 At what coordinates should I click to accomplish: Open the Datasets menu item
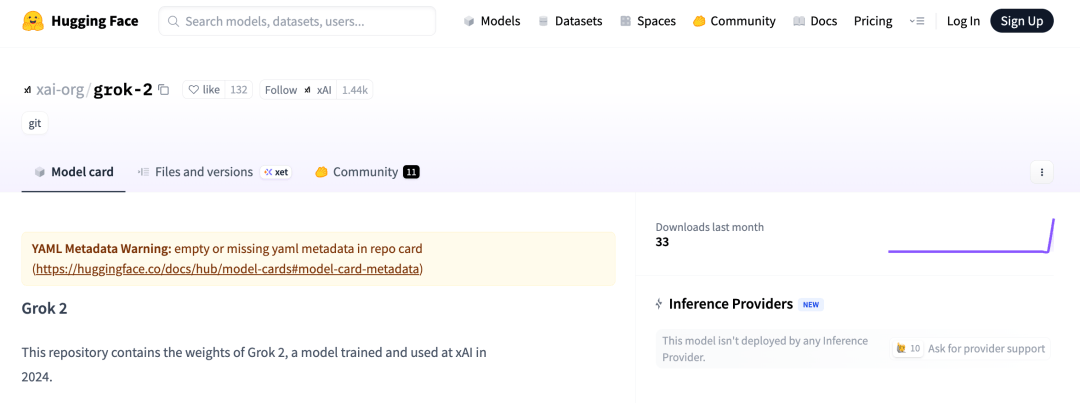coord(570,21)
